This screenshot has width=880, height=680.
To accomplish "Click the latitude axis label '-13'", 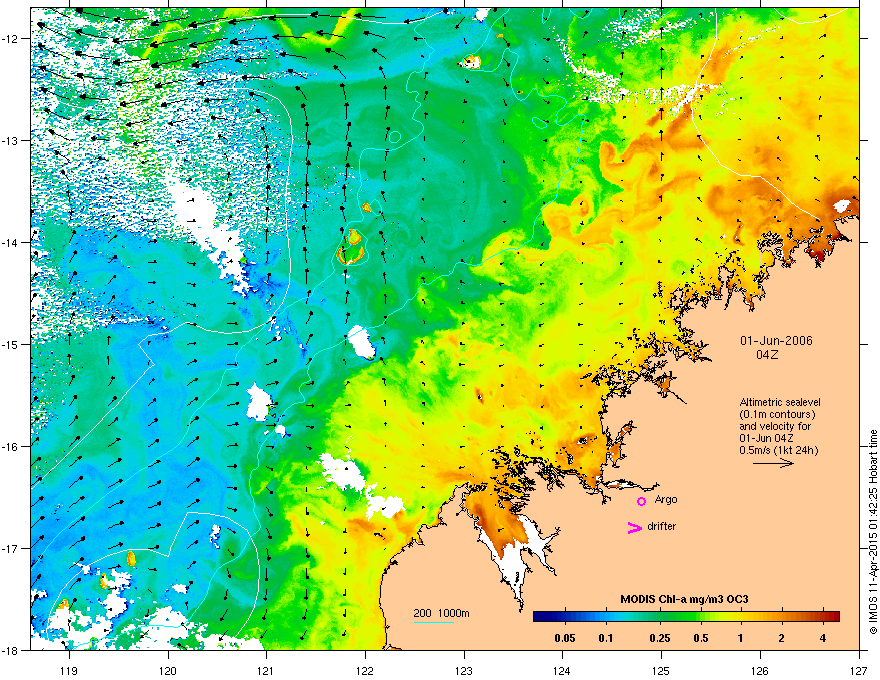I will (x=11, y=140).
